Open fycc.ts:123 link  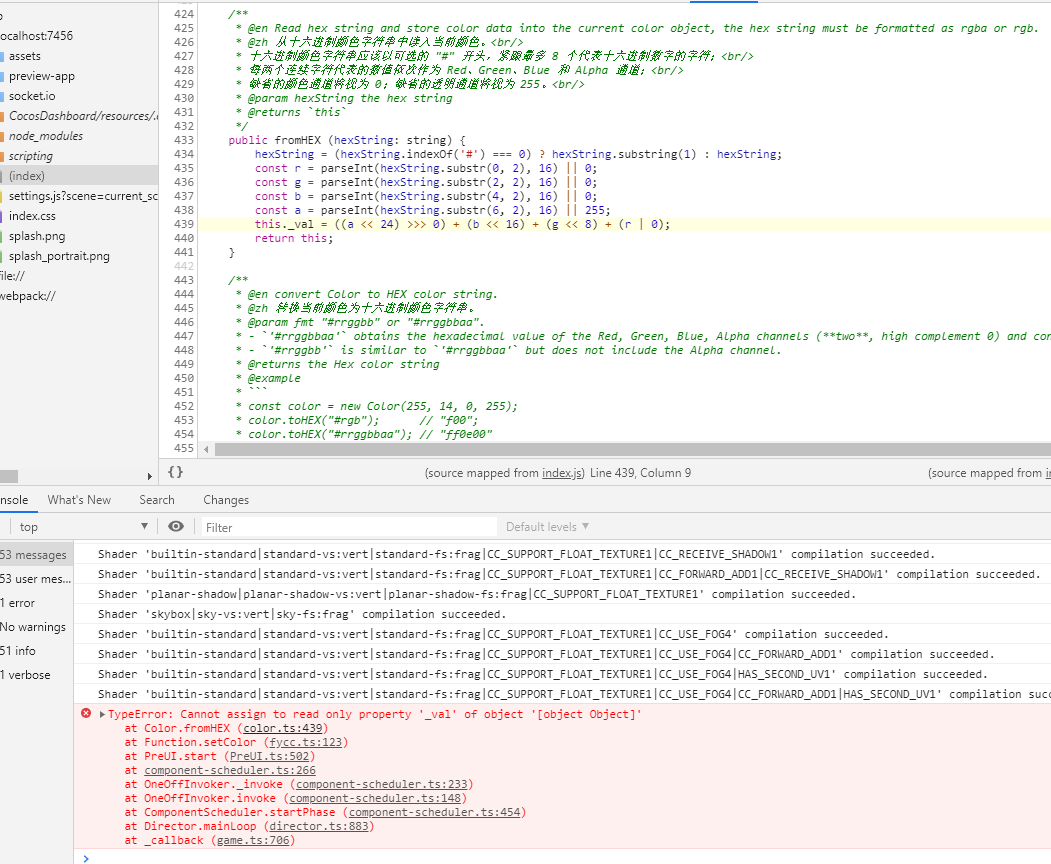(306, 743)
